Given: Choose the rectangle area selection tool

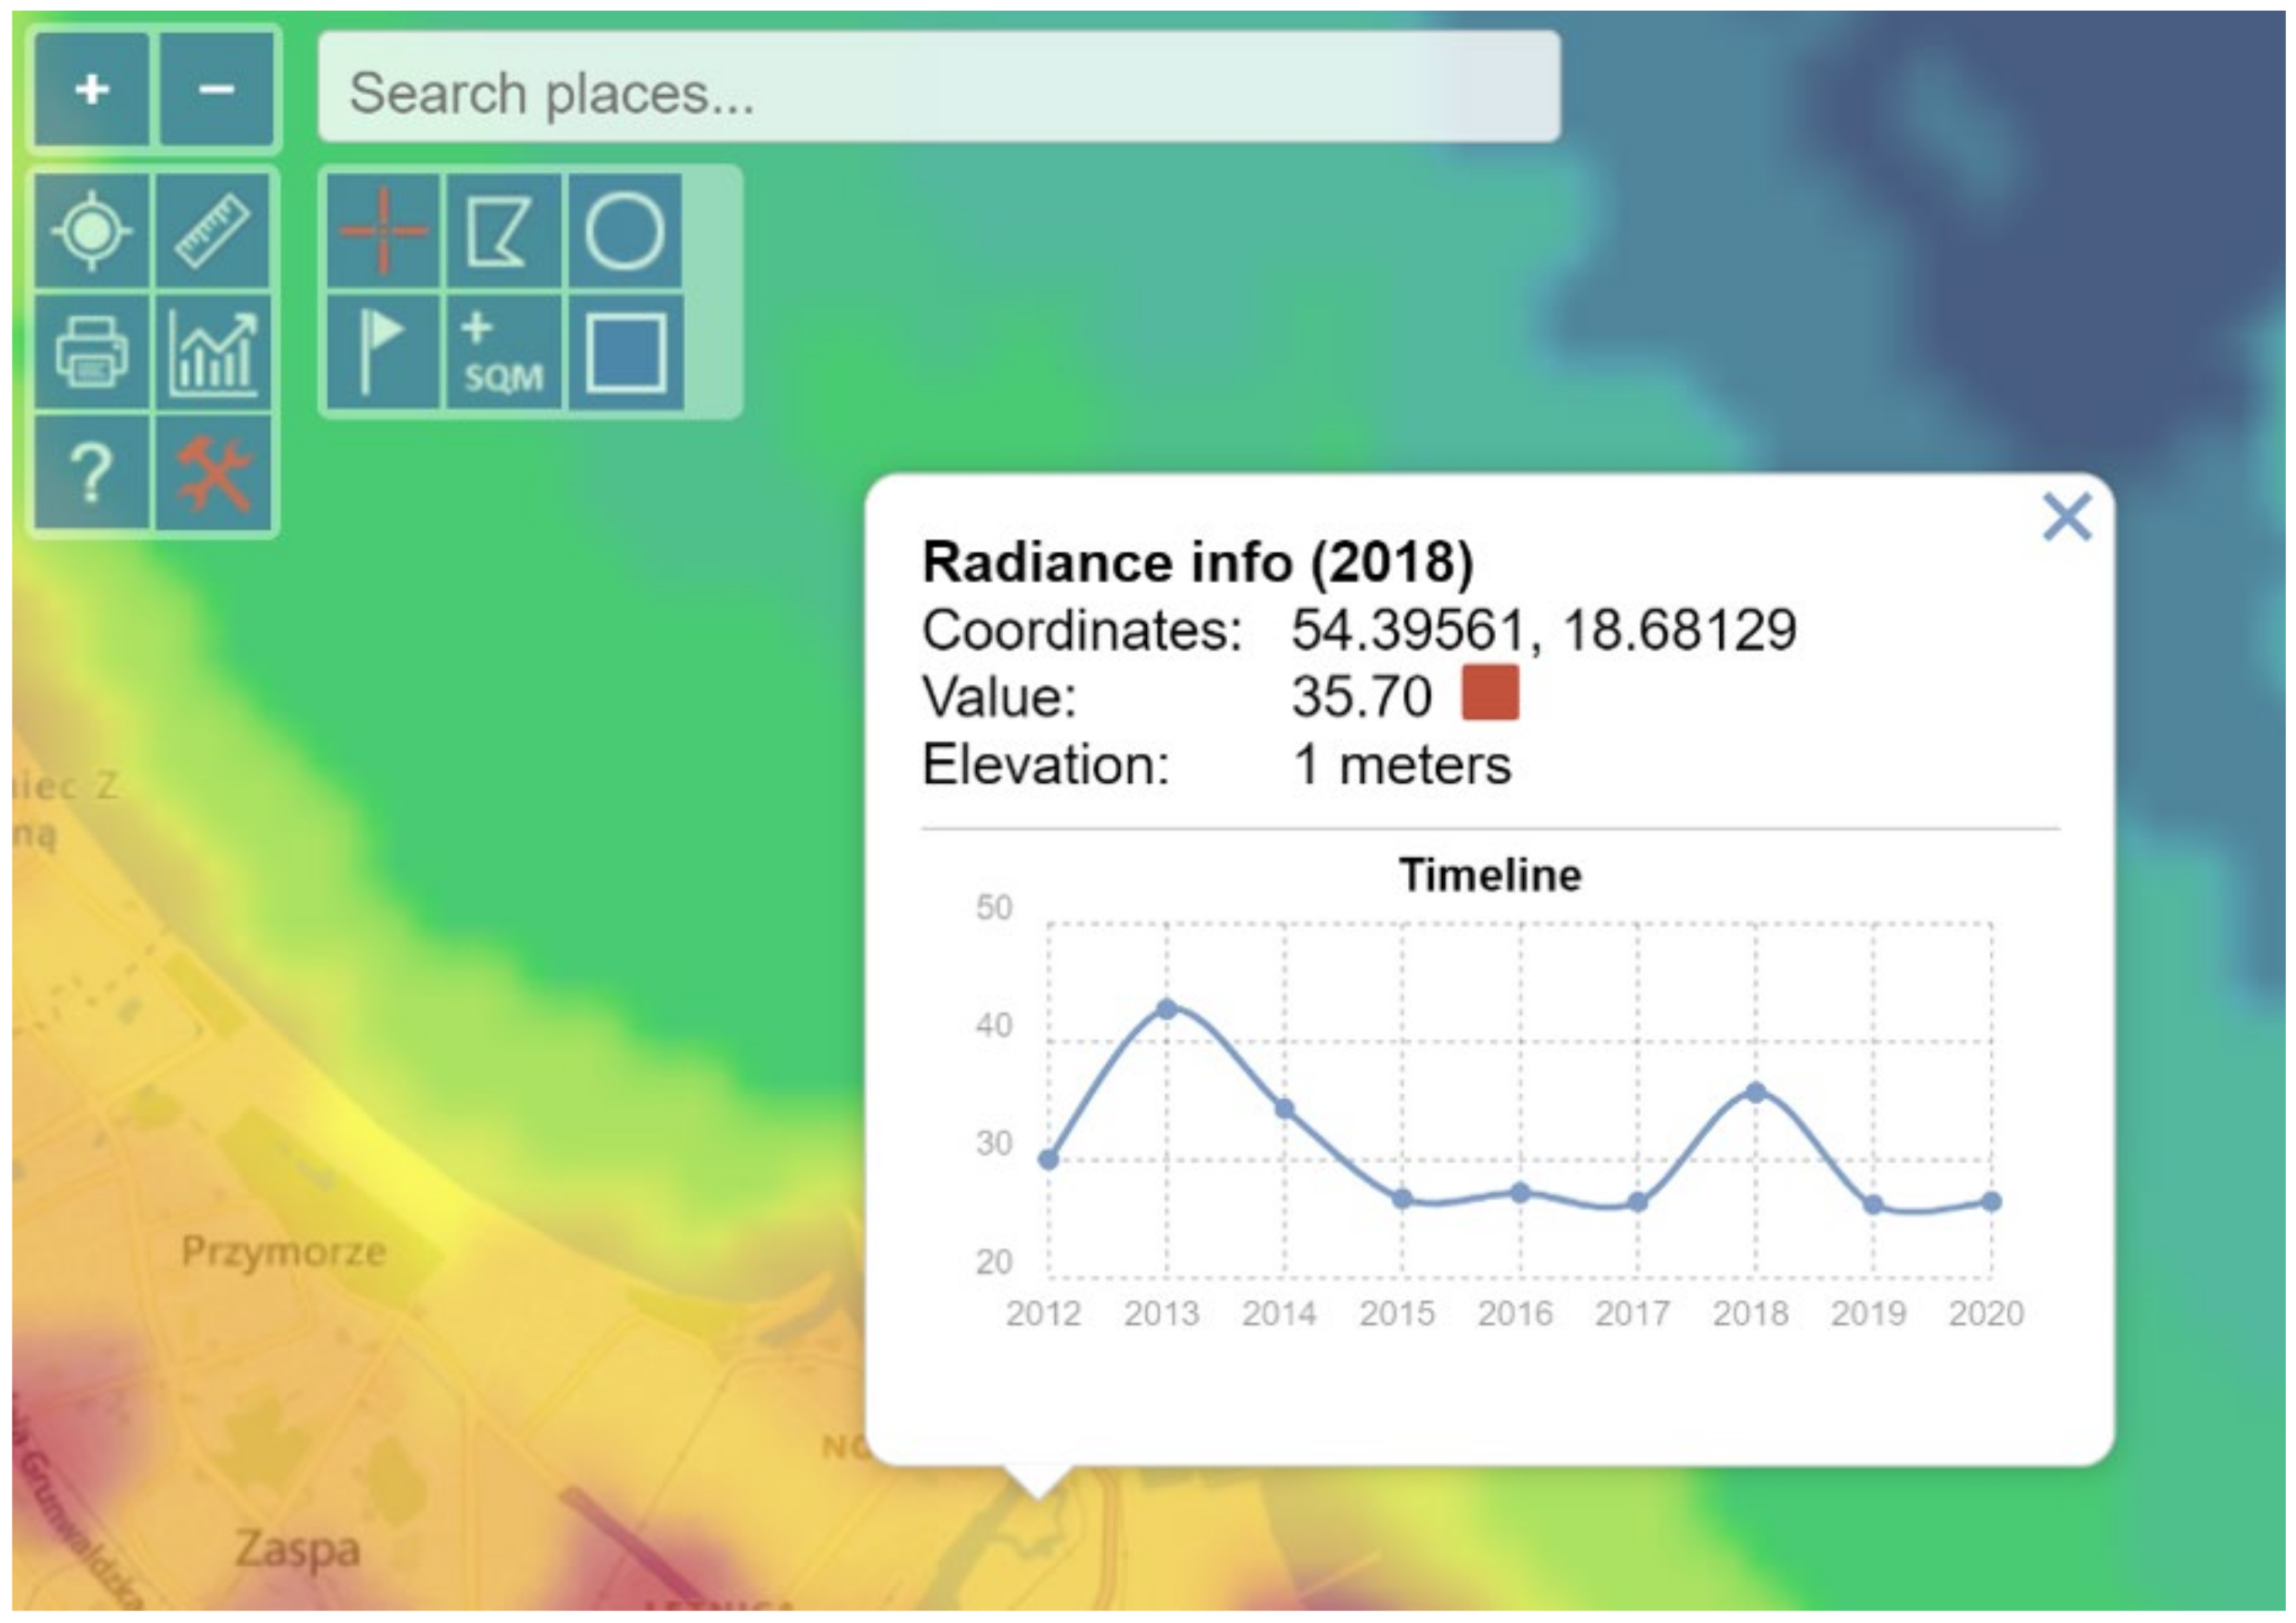Looking at the screenshot, I should (x=625, y=351).
